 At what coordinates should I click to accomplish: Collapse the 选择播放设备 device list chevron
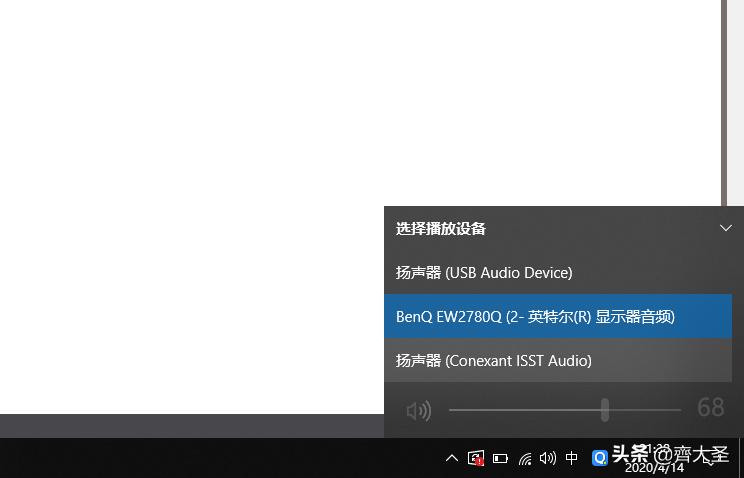[725, 228]
